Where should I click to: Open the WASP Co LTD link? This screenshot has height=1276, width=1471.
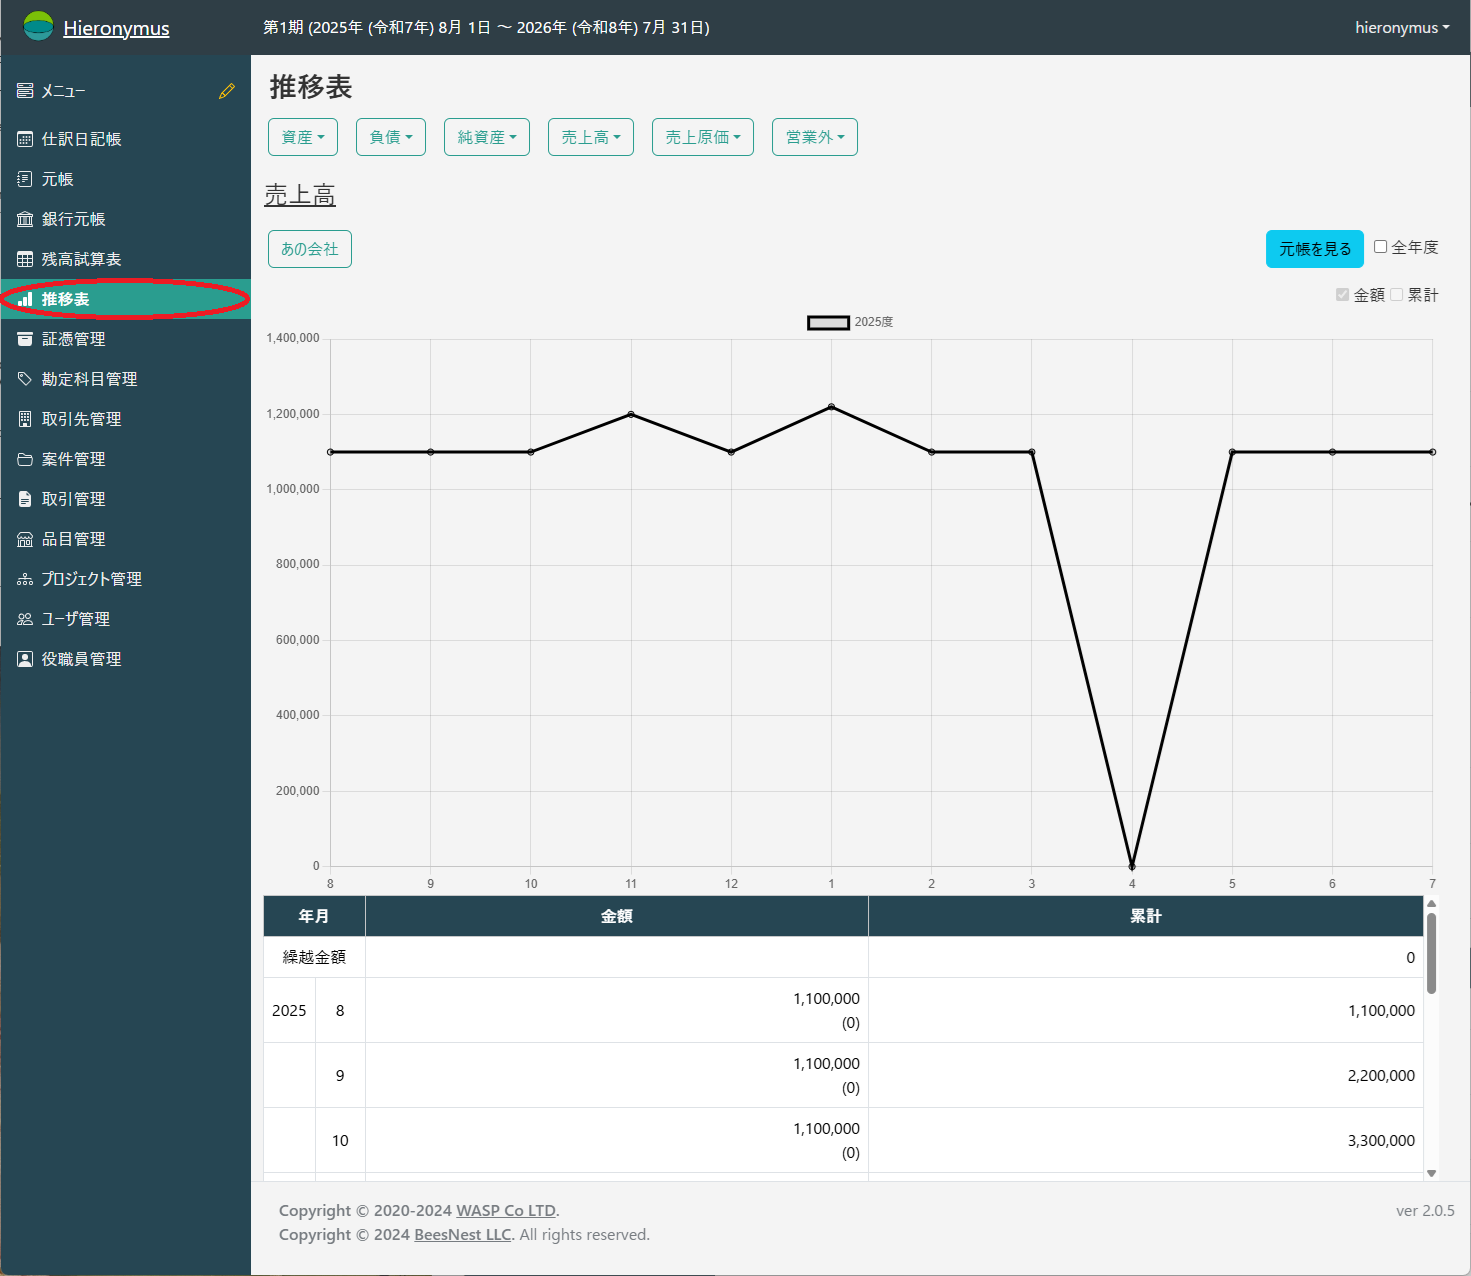[x=505, y=1210]
